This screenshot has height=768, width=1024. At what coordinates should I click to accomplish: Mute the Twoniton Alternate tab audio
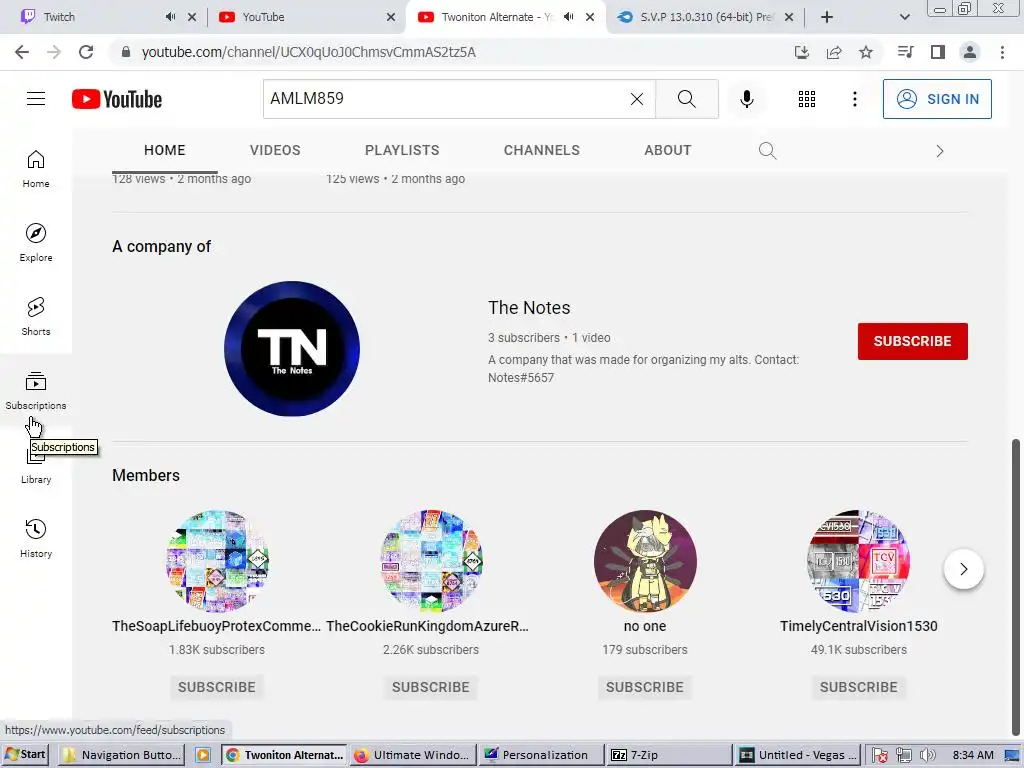[x=569, y=17]
